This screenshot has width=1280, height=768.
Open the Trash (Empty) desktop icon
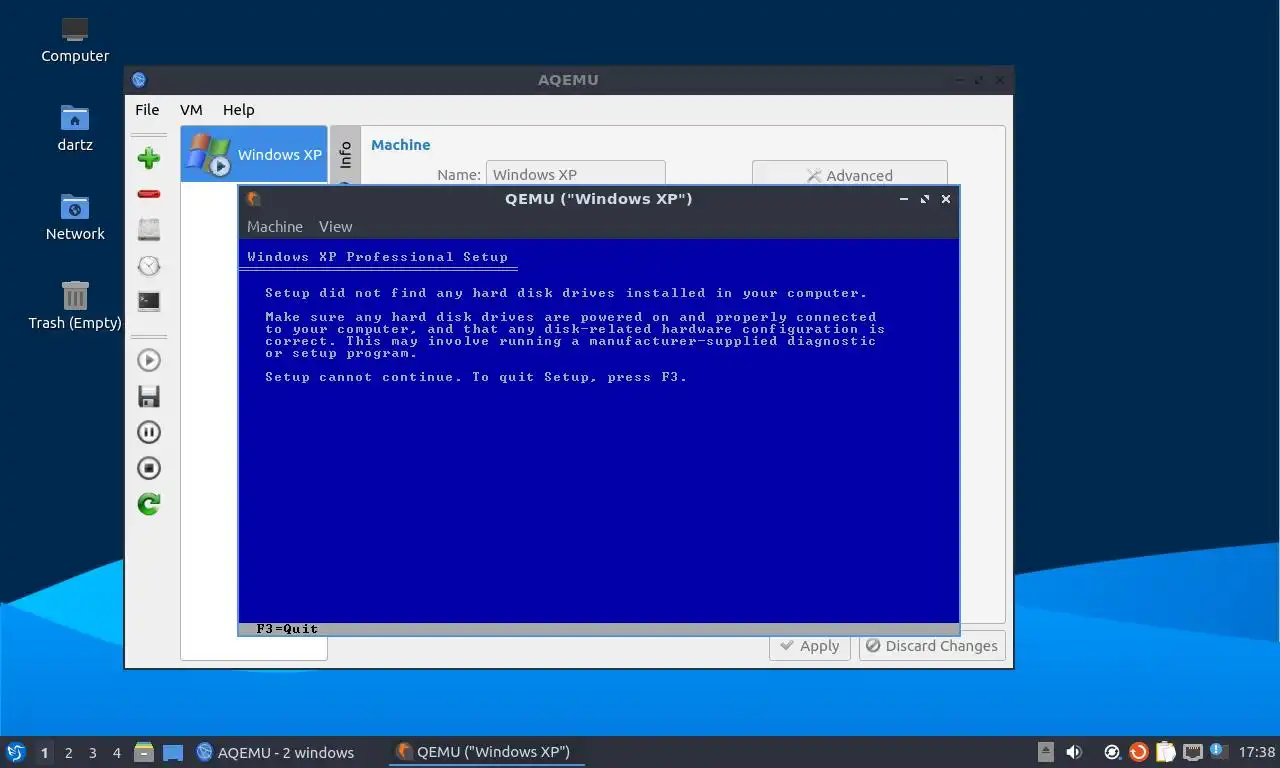tap(75, 306)
